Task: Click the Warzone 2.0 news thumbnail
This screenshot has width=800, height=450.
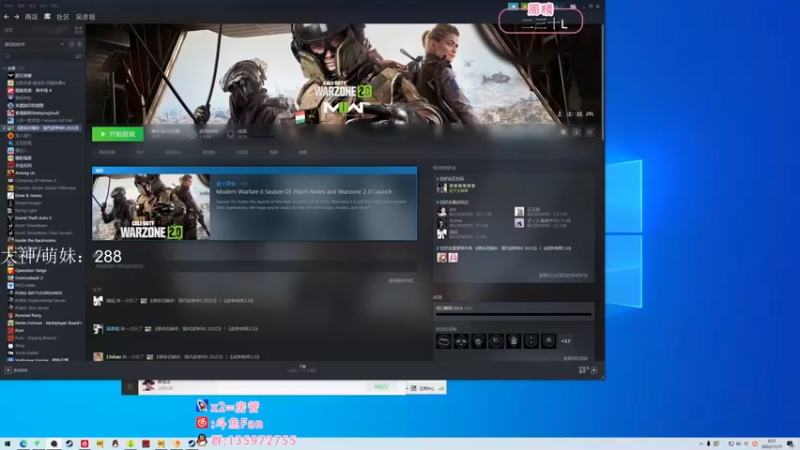Action: coord(151,207)
